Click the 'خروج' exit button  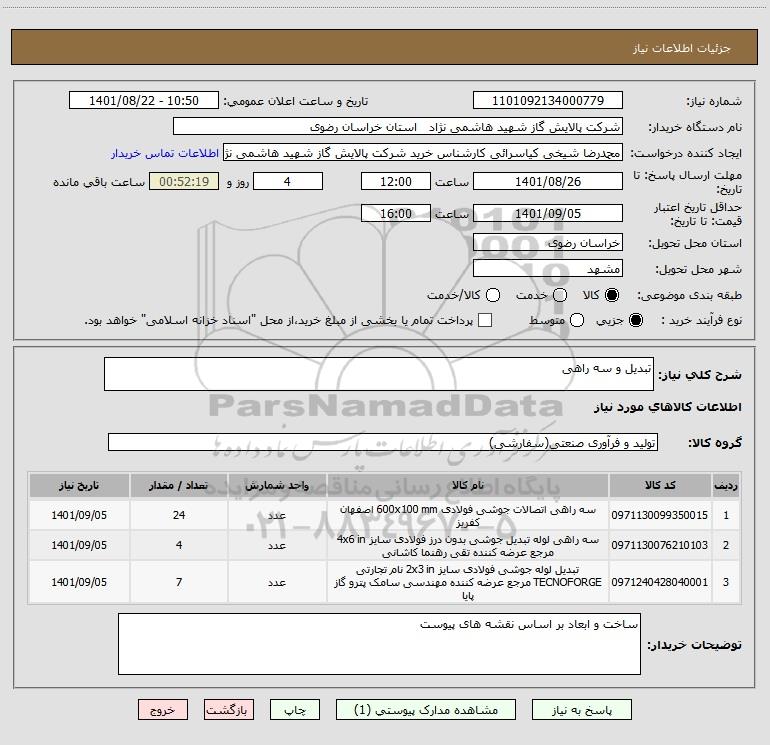pos(163,710)
